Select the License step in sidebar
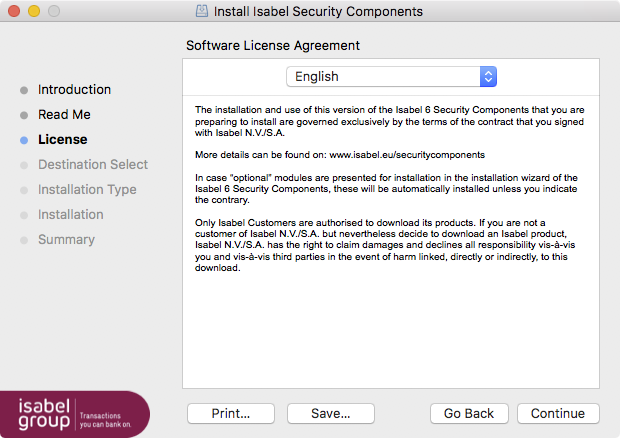 tap(62, 140)
